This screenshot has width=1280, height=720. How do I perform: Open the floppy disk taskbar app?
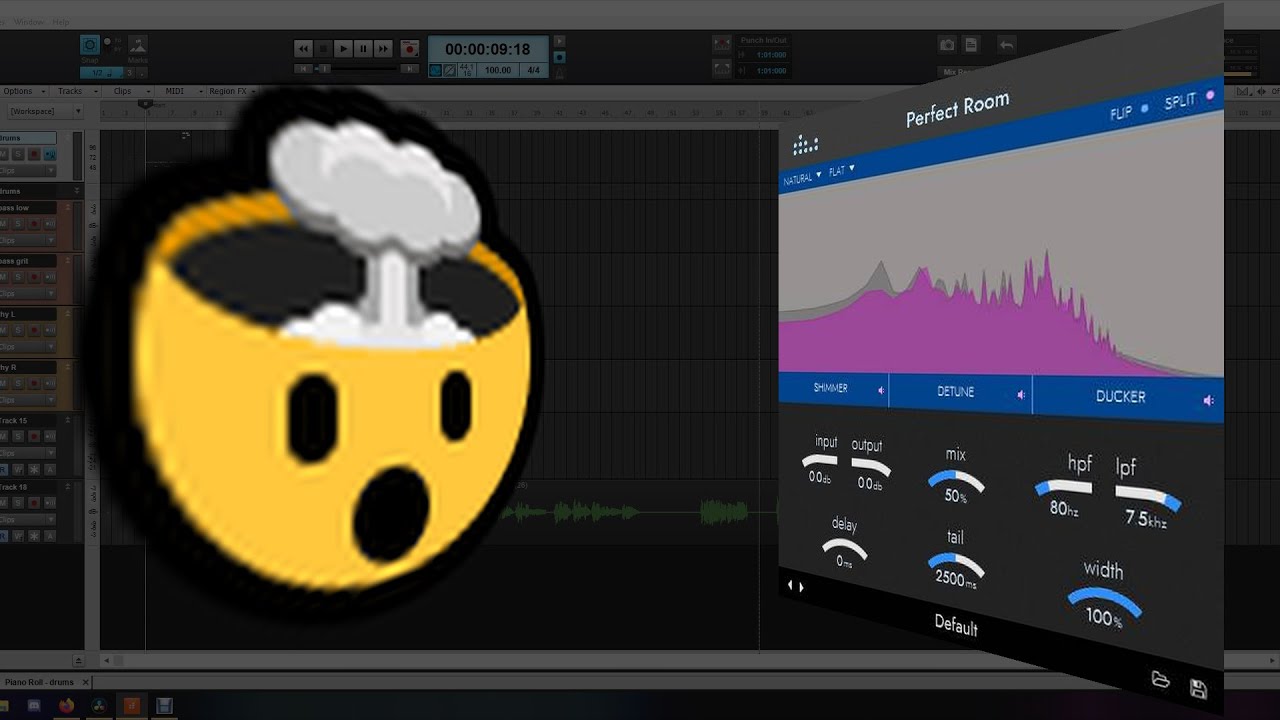pos(165,705)
